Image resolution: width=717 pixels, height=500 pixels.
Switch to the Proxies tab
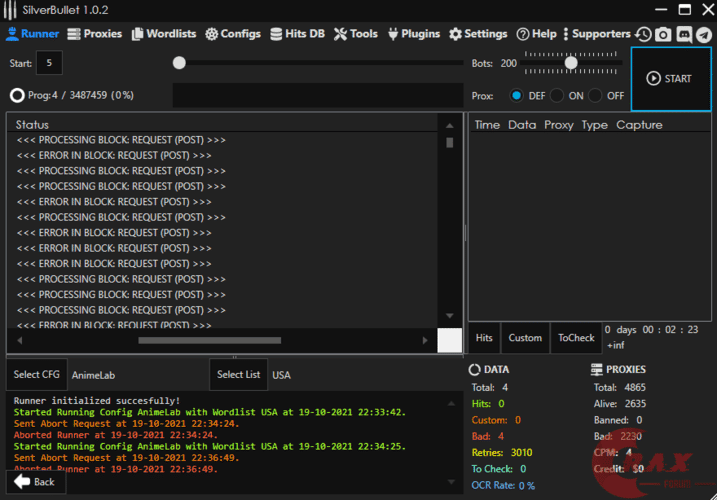pyautogui.click(x=95, y=34)
